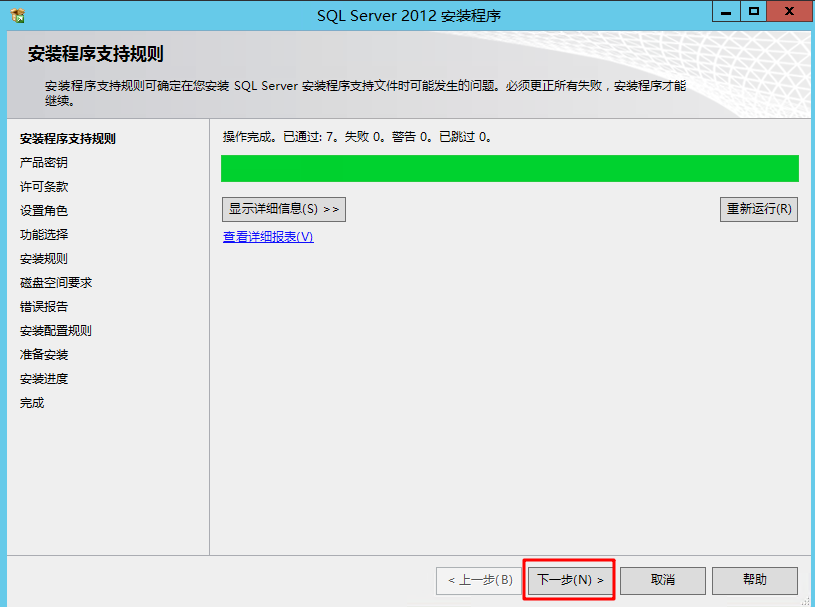The width and height of the screenshot is (815, 607).
Task: Click the 安装程序支持规则 page heading
Action: (x=96, y=54)
